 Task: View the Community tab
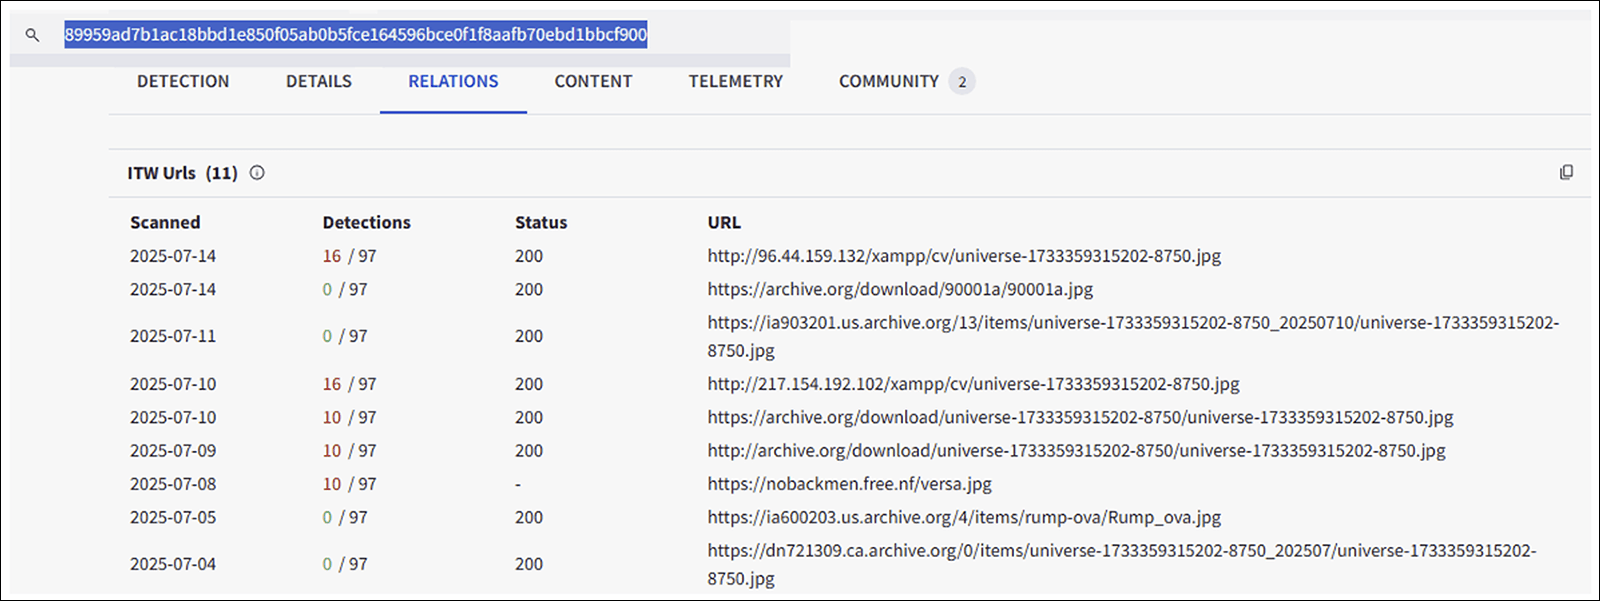[888, 82]
